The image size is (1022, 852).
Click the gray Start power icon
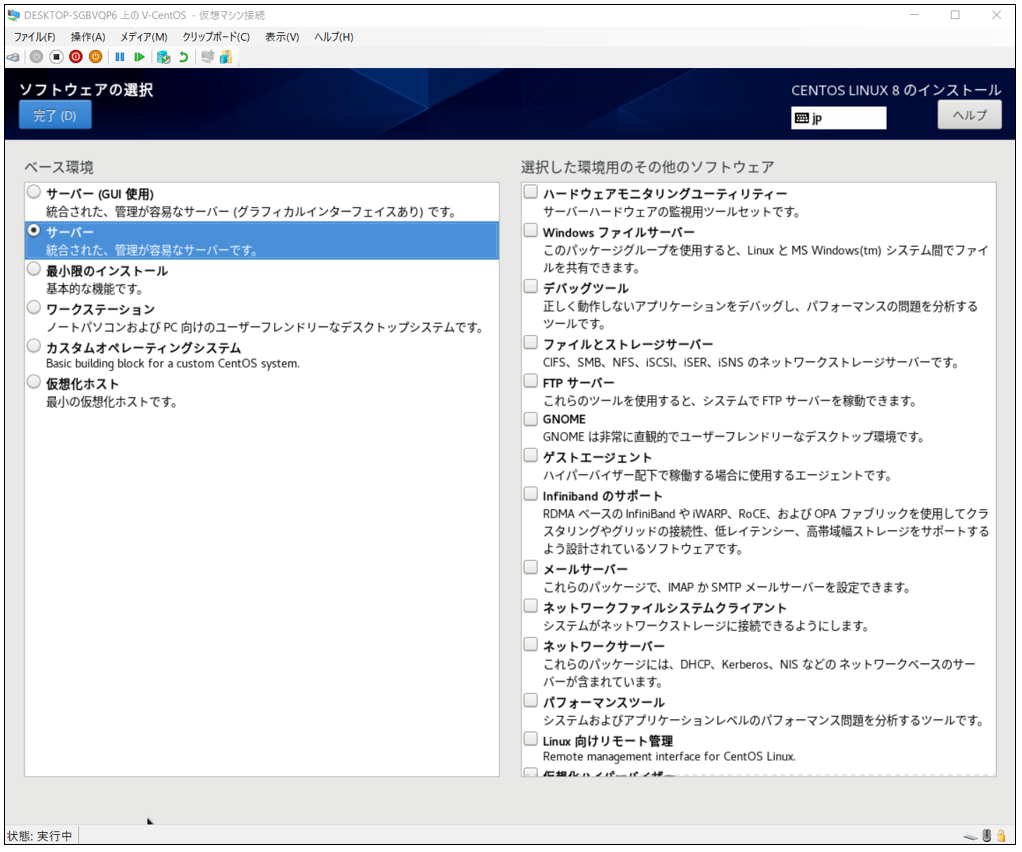click(36, 57)
